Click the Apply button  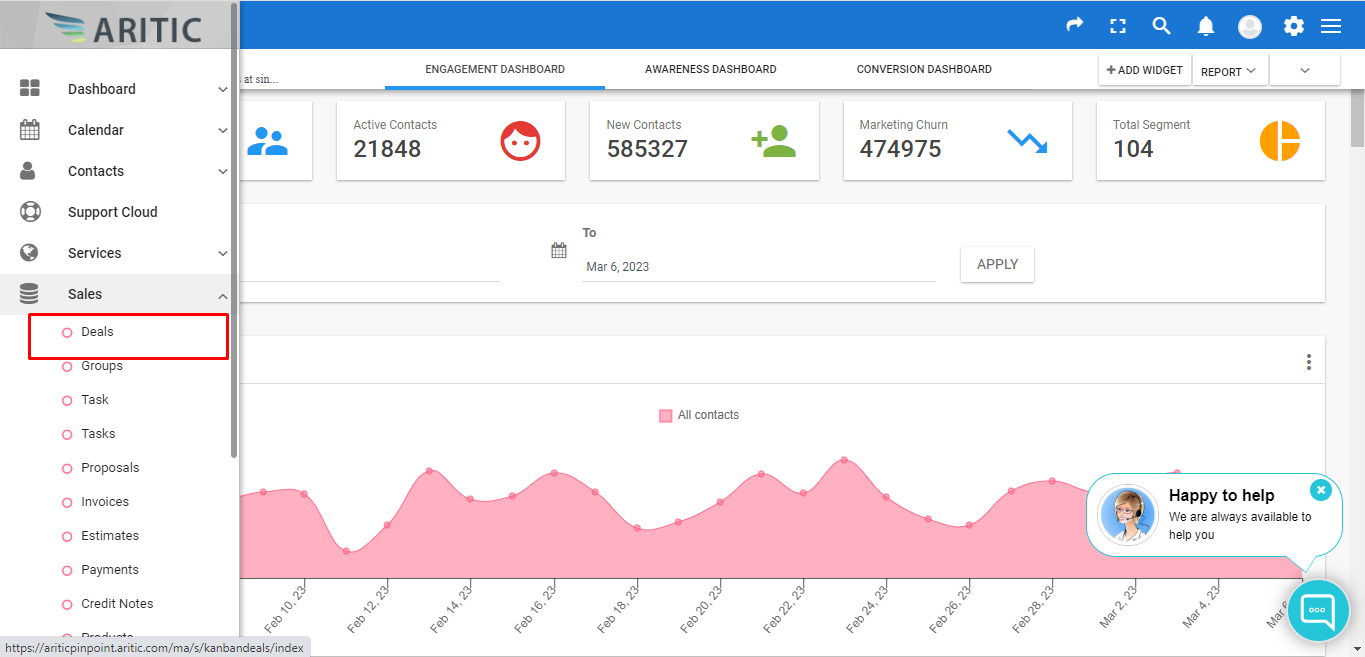[997, 264]
